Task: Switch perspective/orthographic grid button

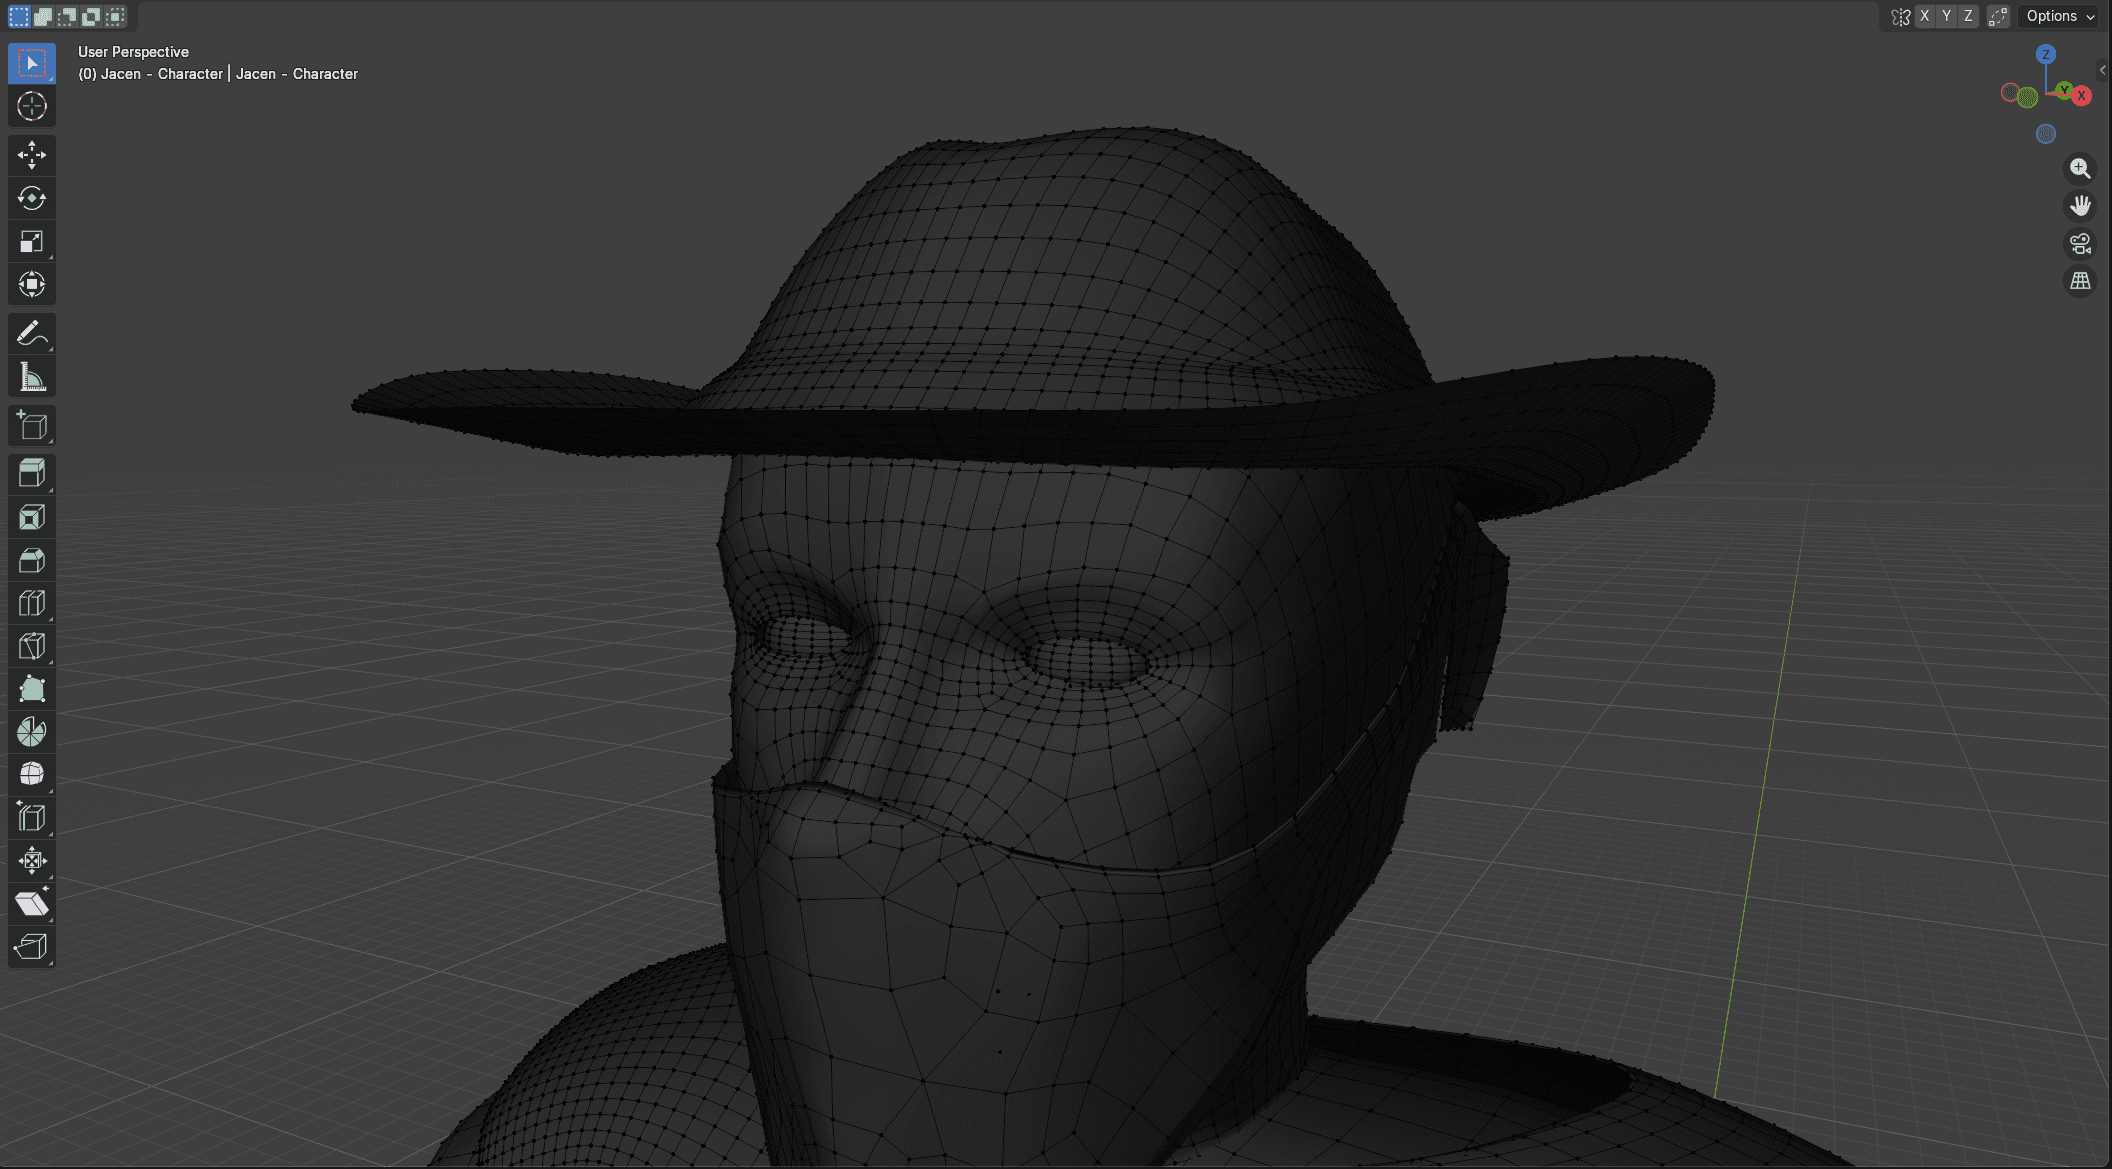Action: (x=2080, y=281)
